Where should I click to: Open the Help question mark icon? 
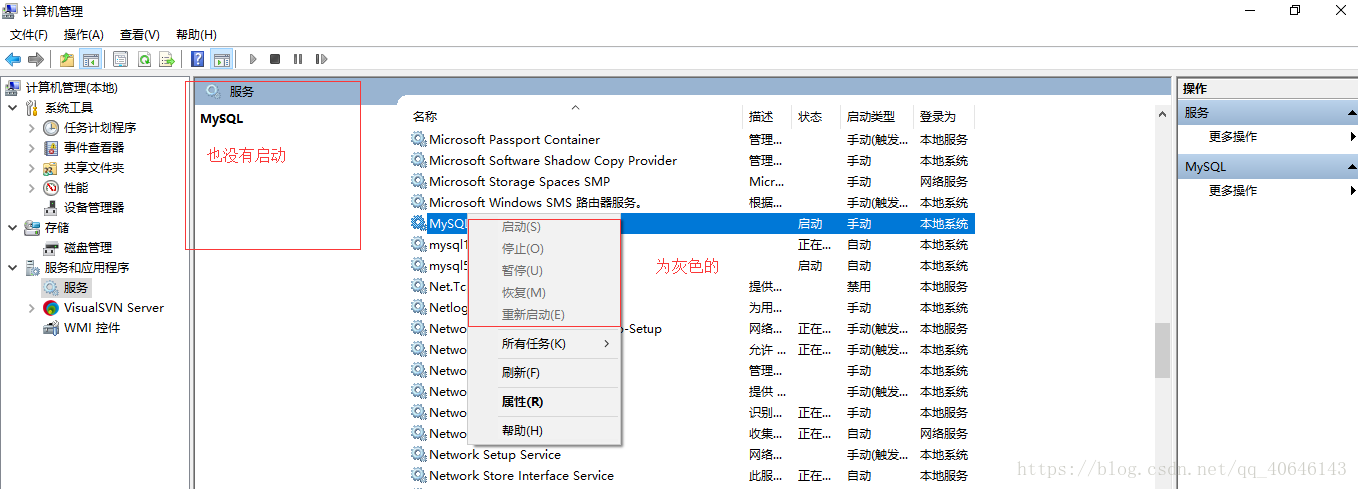[197, 59]
